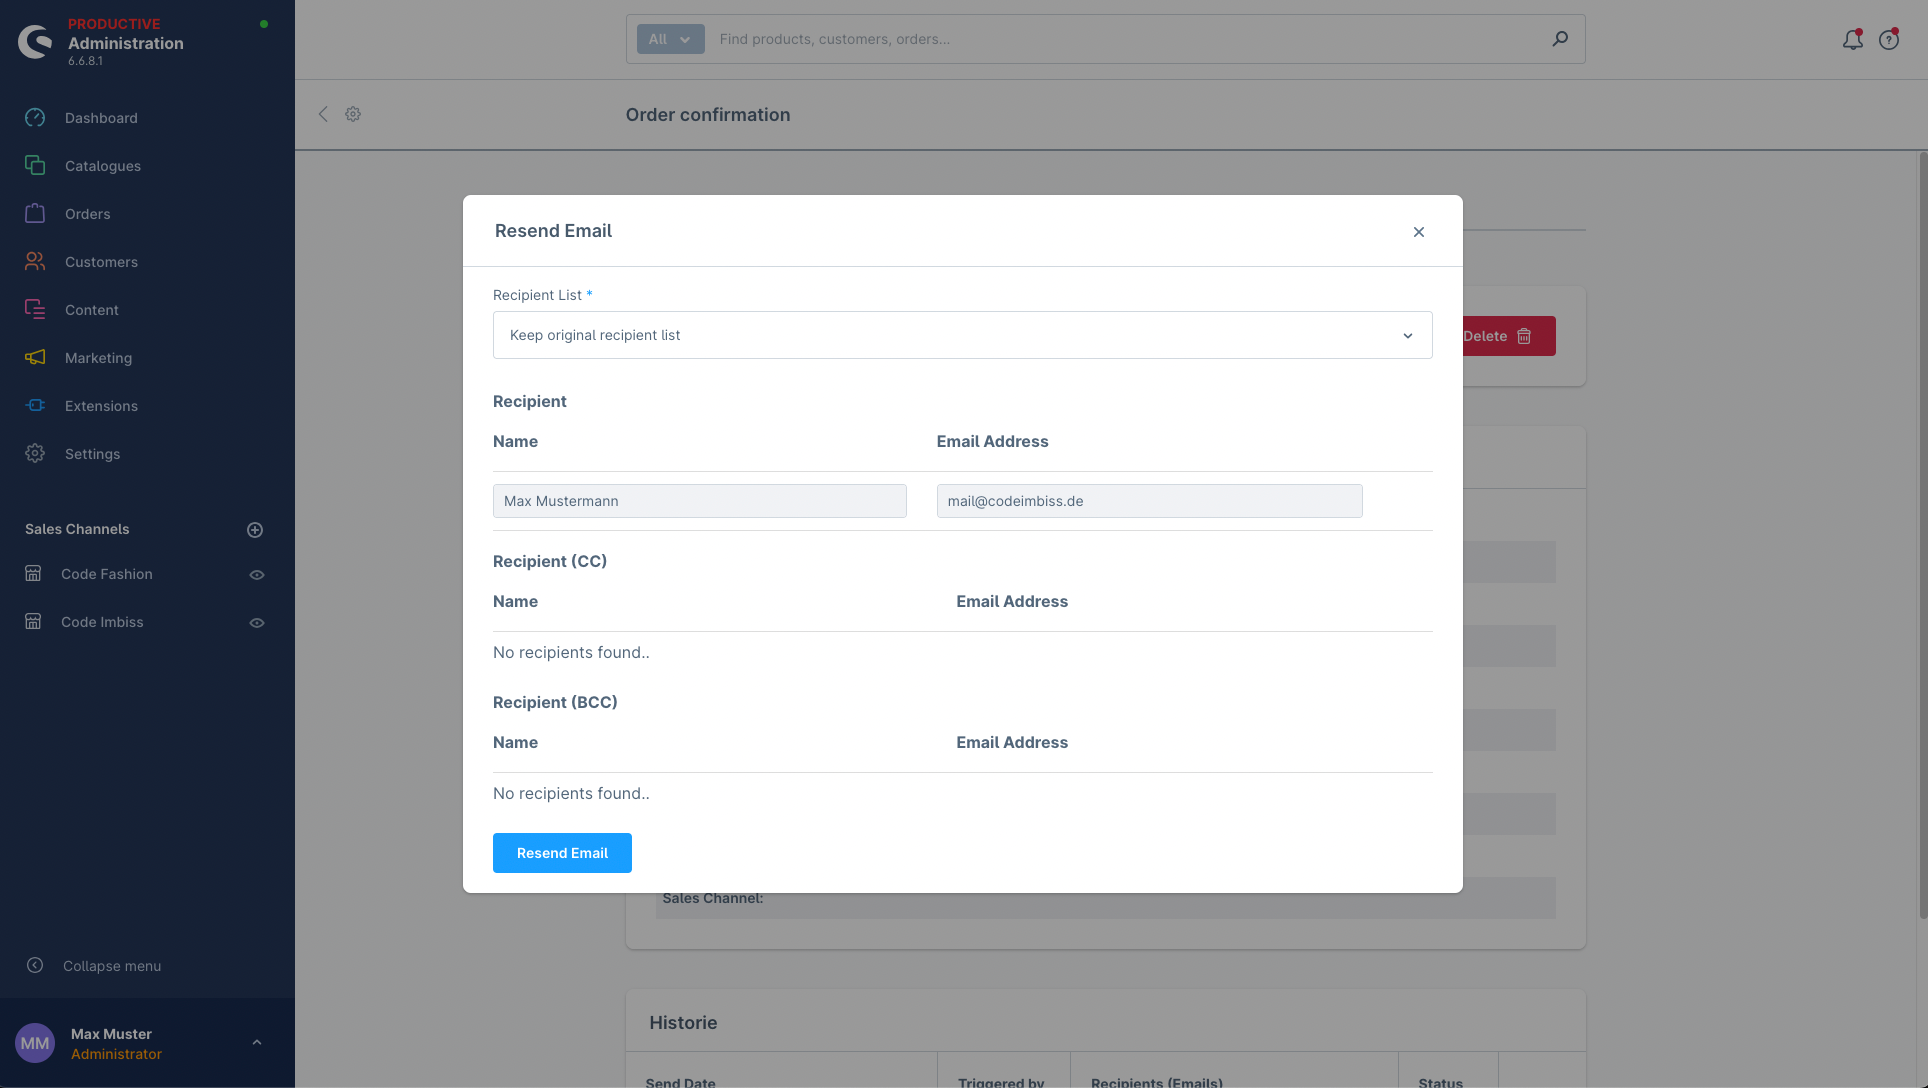Close the Resend Email dialog
This screenshot has height=1088, width=1928.
[1419, 232]
